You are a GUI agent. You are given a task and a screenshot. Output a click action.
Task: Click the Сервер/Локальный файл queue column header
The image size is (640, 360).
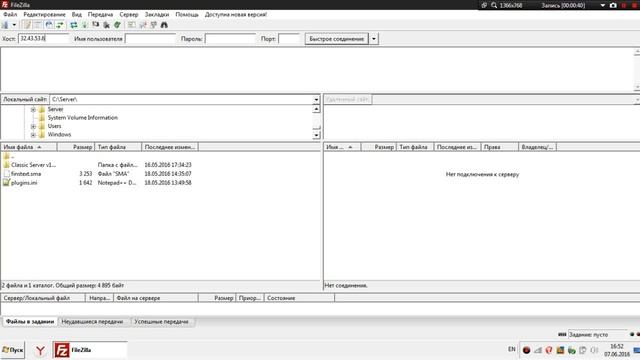point(43,298)
